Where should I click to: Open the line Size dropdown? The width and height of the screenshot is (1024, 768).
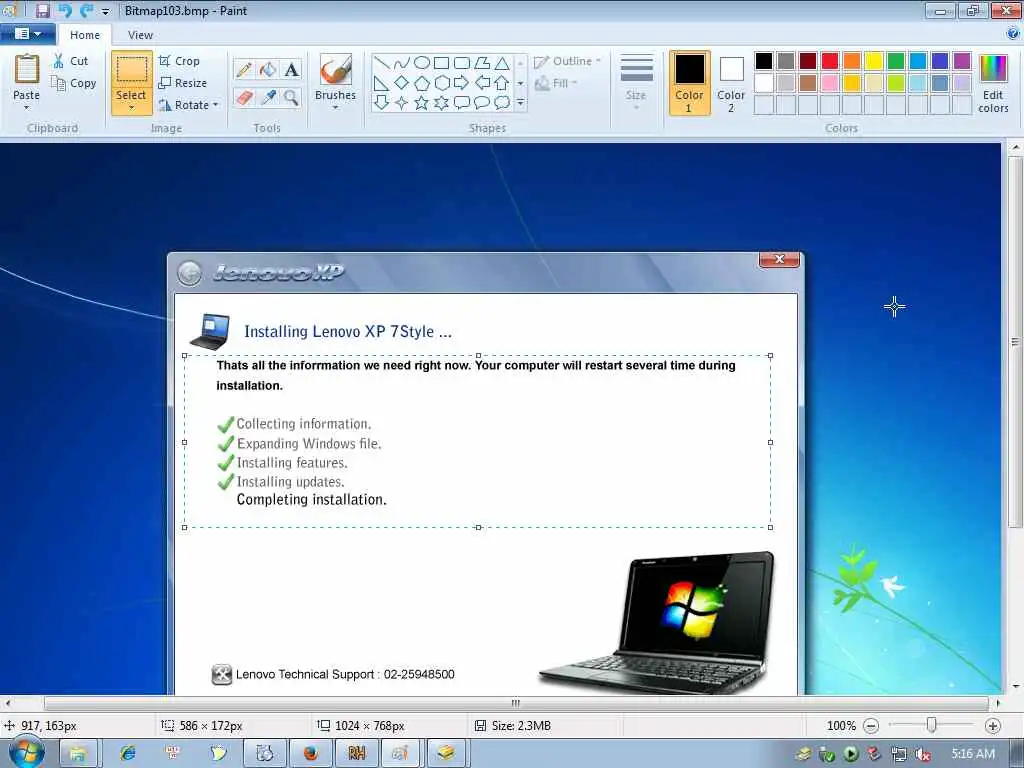(x=636, y=83)
